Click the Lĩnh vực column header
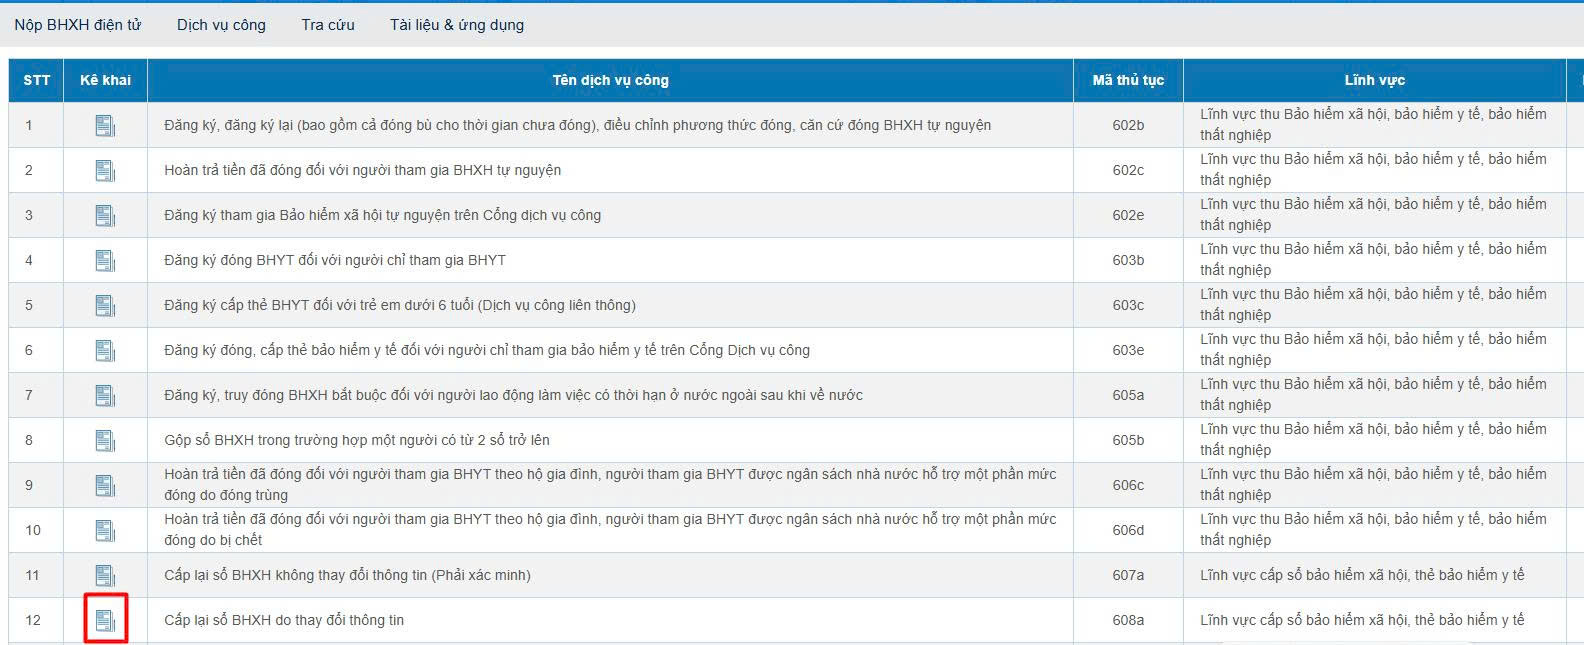 pos(1375,80)
